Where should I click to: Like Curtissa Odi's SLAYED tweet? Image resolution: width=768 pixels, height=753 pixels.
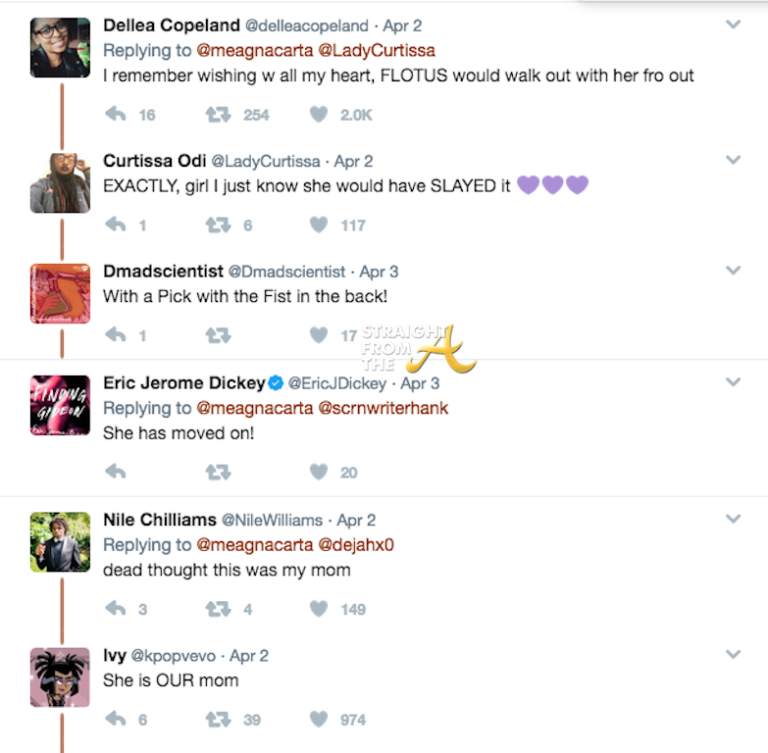click(318, 225)
